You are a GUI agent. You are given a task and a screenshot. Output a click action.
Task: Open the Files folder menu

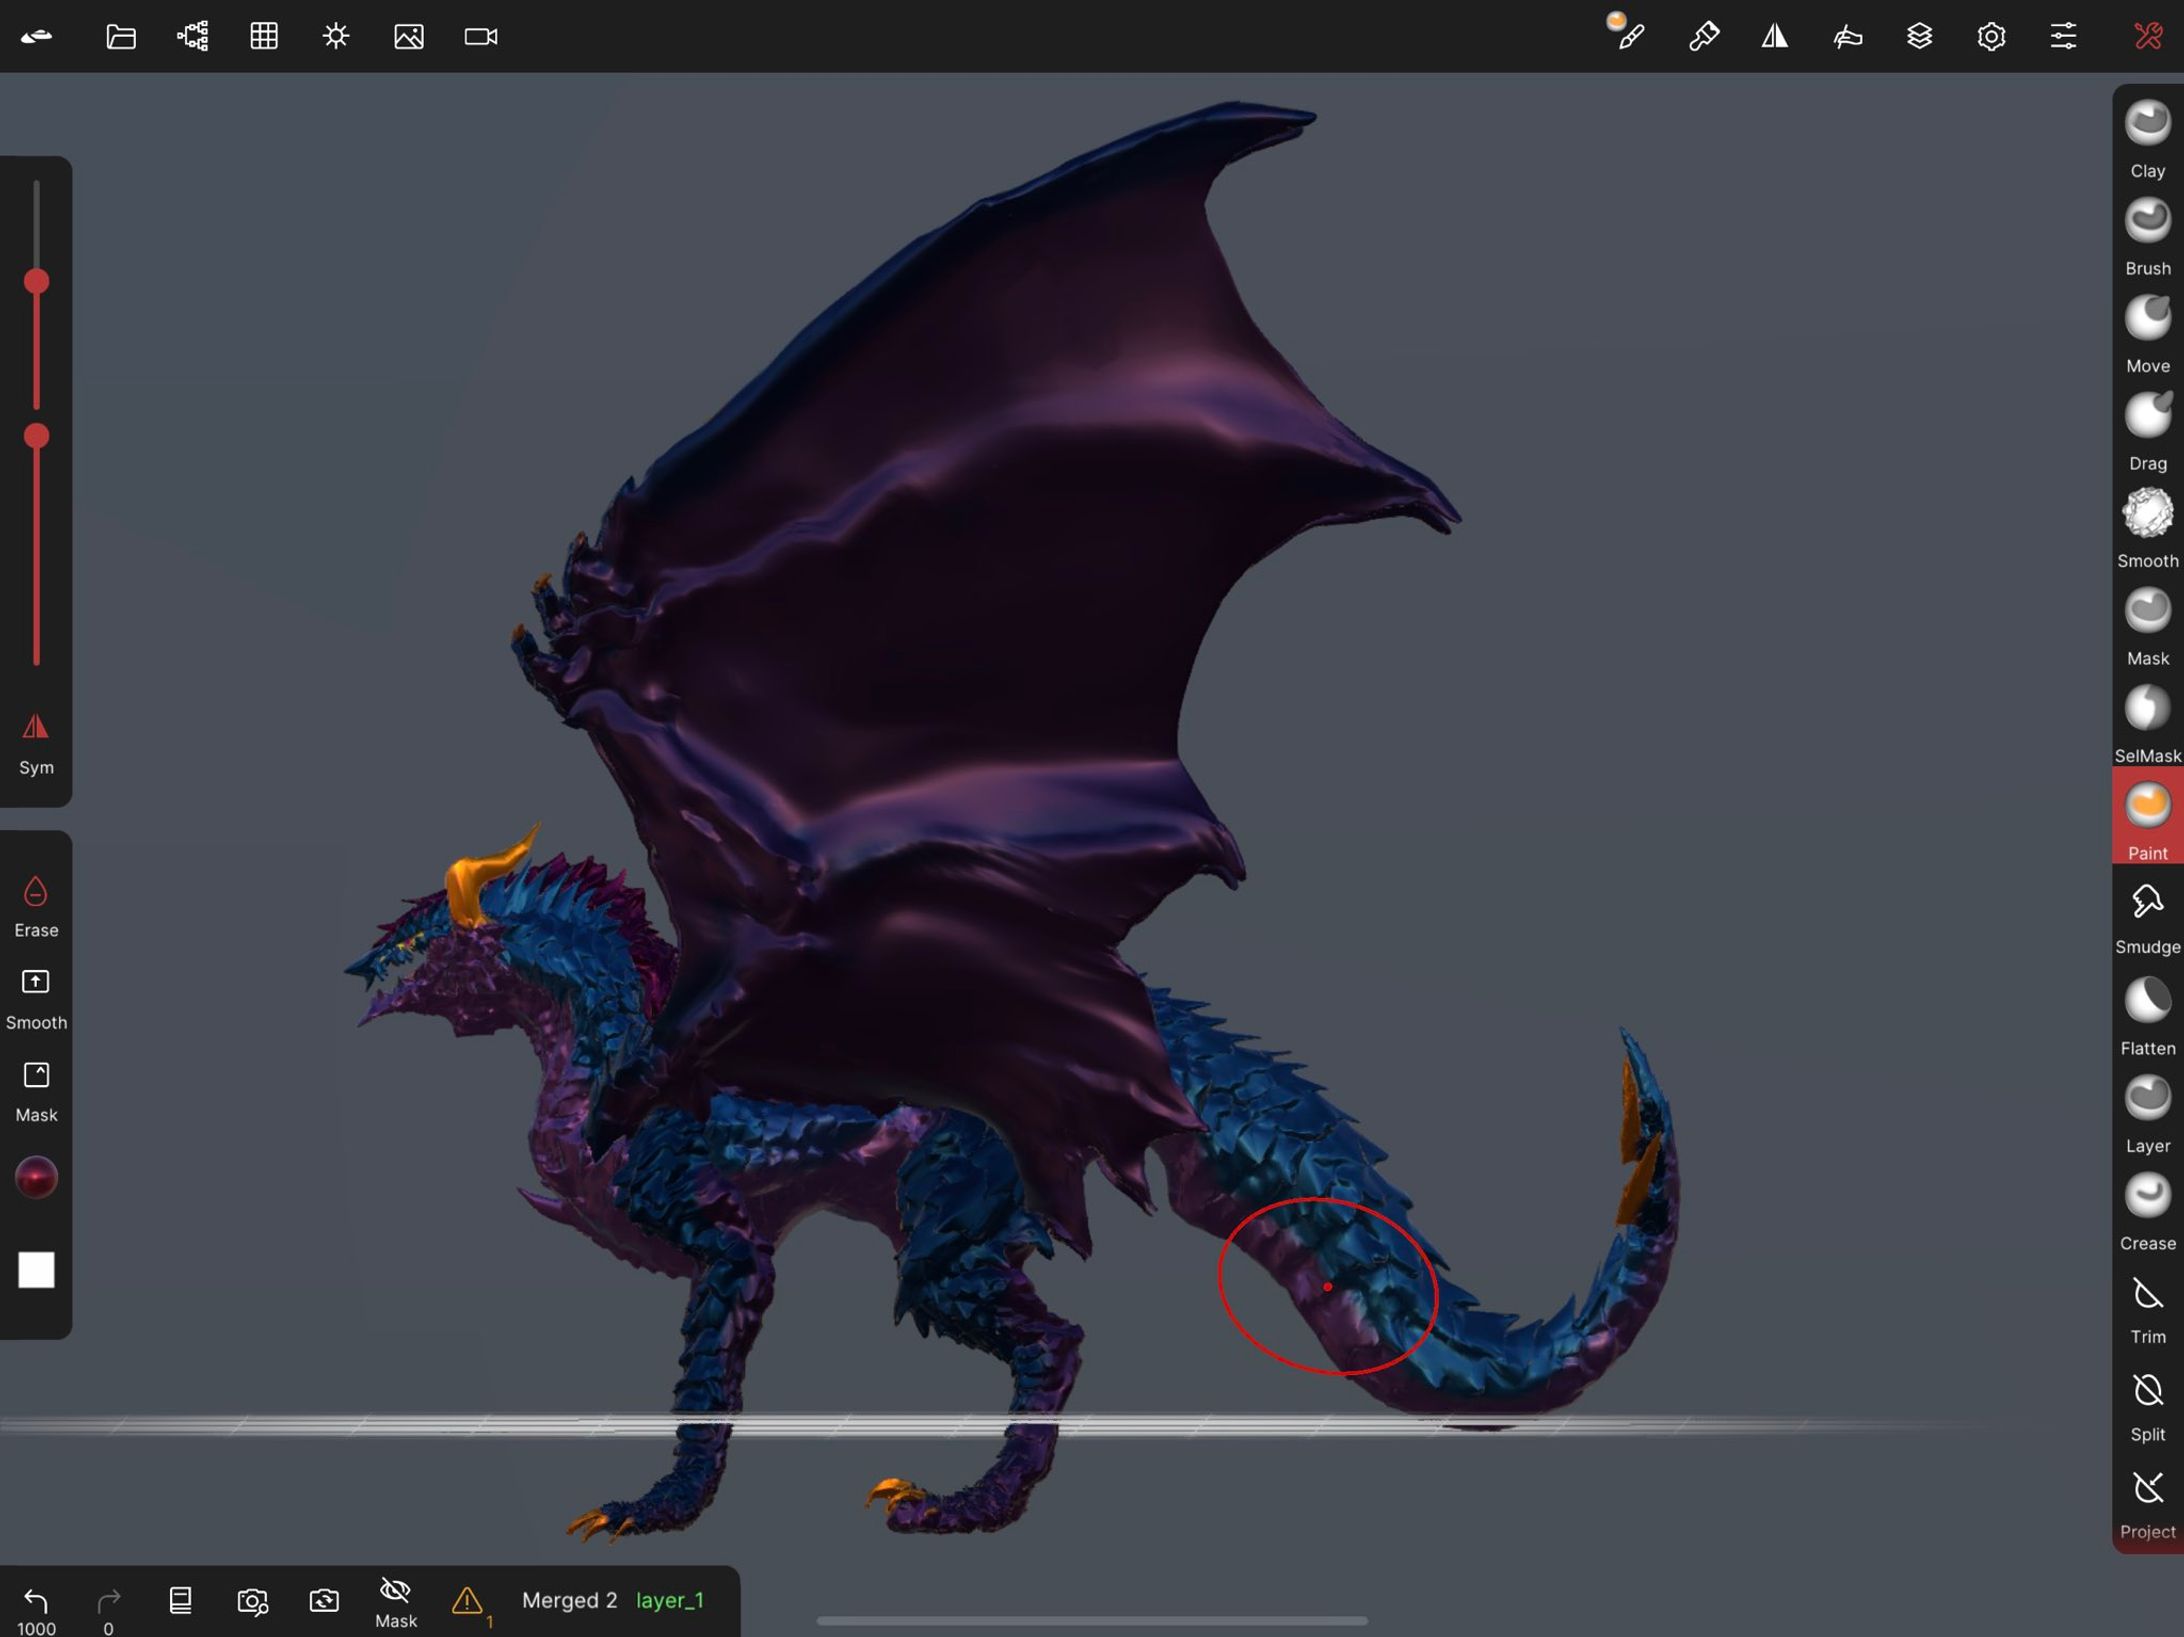point(121,37)
